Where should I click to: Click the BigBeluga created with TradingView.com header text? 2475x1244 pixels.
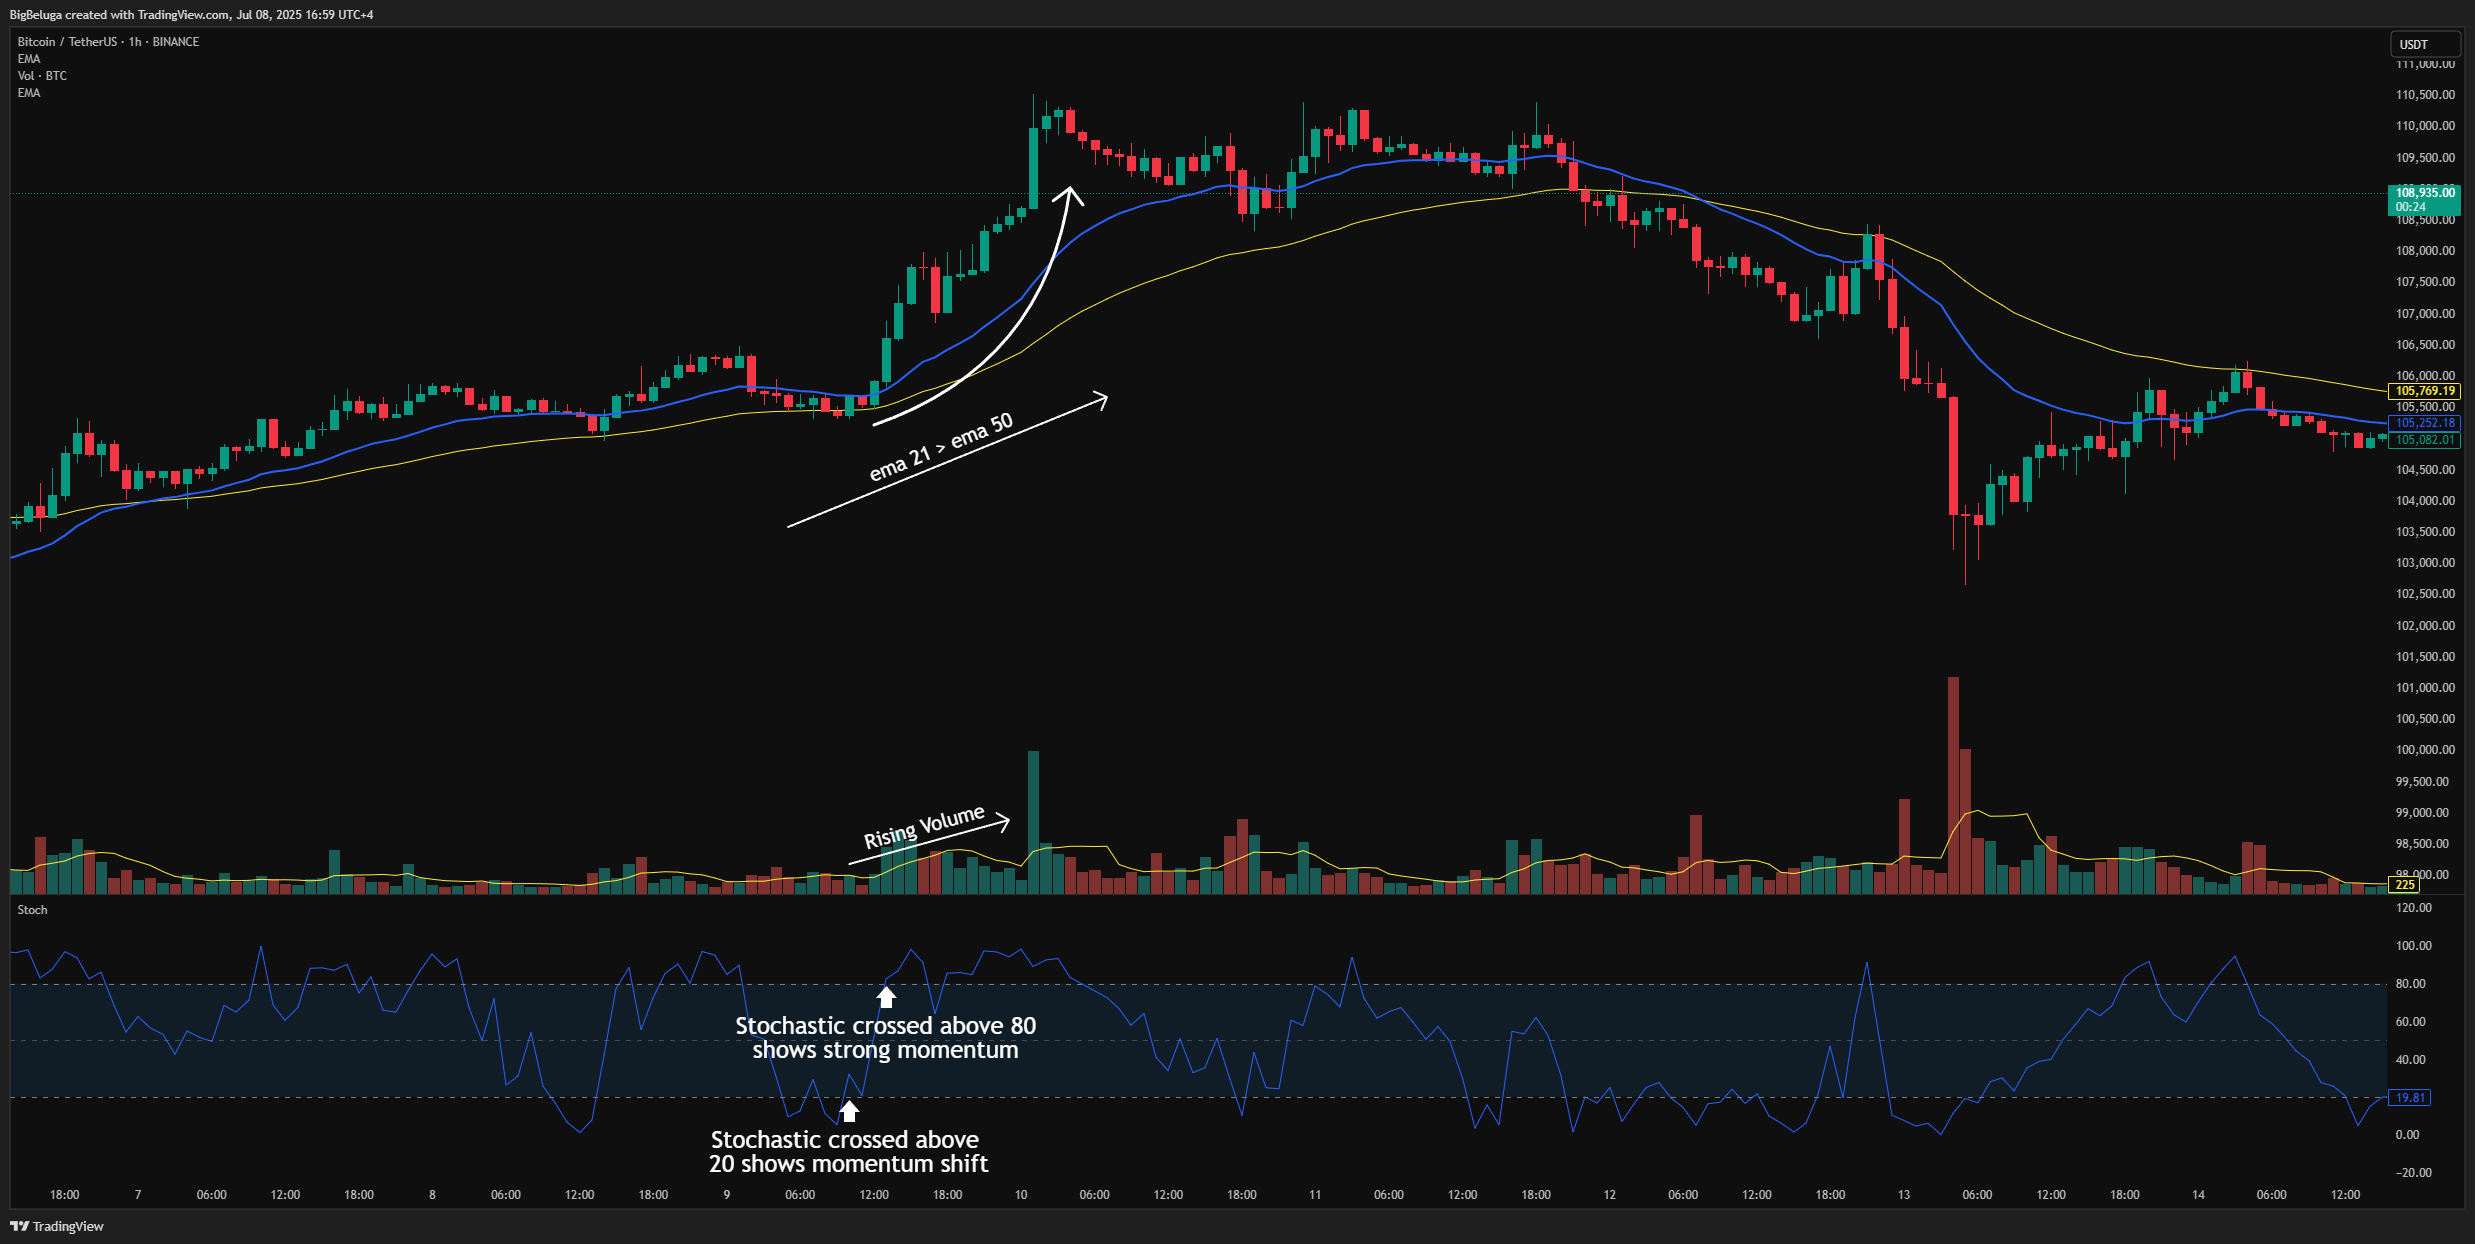point(191,15)
